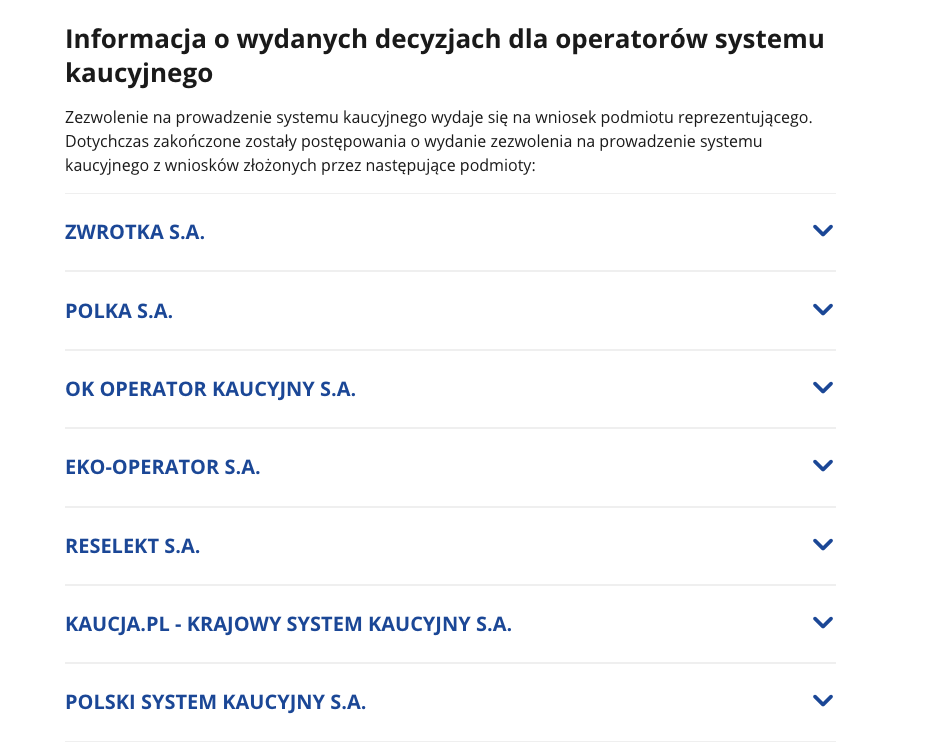Click the chevron icon beside ZWROTKA S.A.
Viewport: 934px width, 746px height.
point(823,231)
